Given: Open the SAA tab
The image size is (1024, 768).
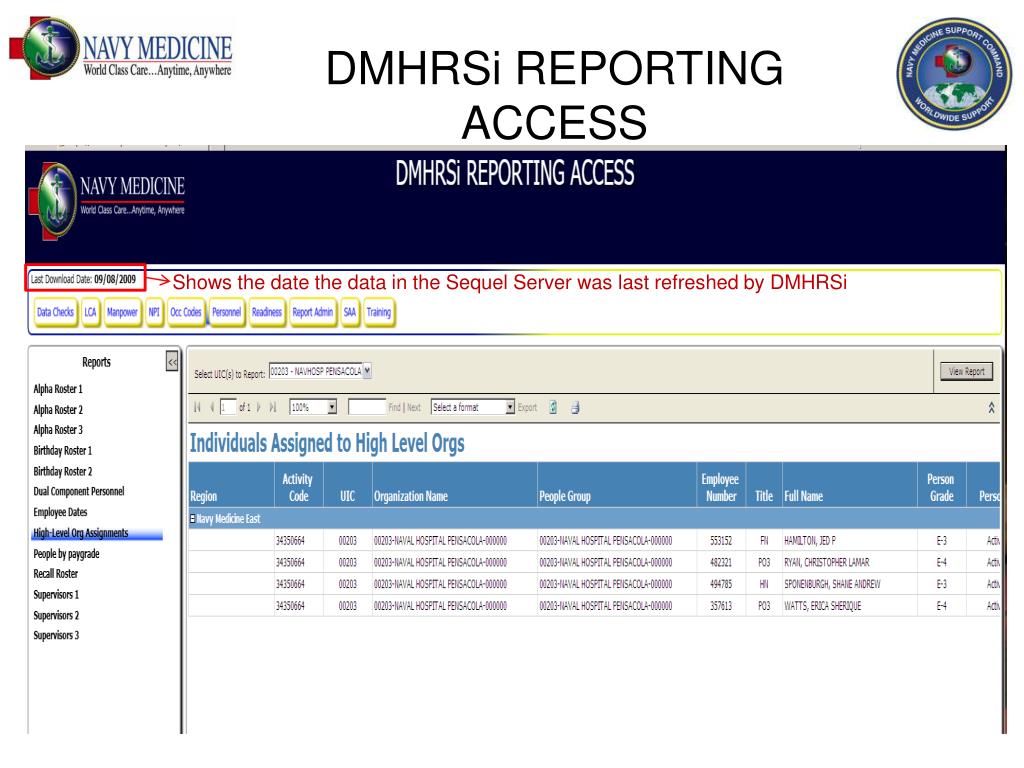Looking at the screenshot, I should 350,312.
